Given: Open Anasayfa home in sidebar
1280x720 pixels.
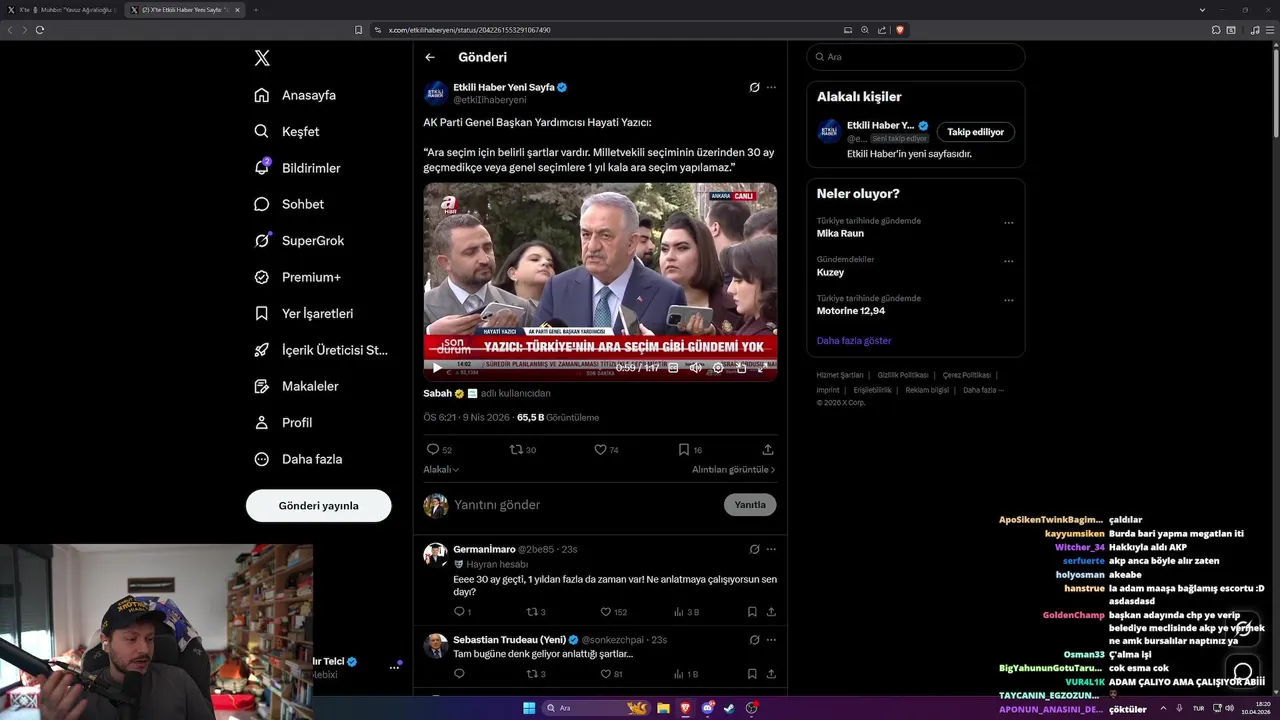Looking at the screenshot, I should point(295,95).
